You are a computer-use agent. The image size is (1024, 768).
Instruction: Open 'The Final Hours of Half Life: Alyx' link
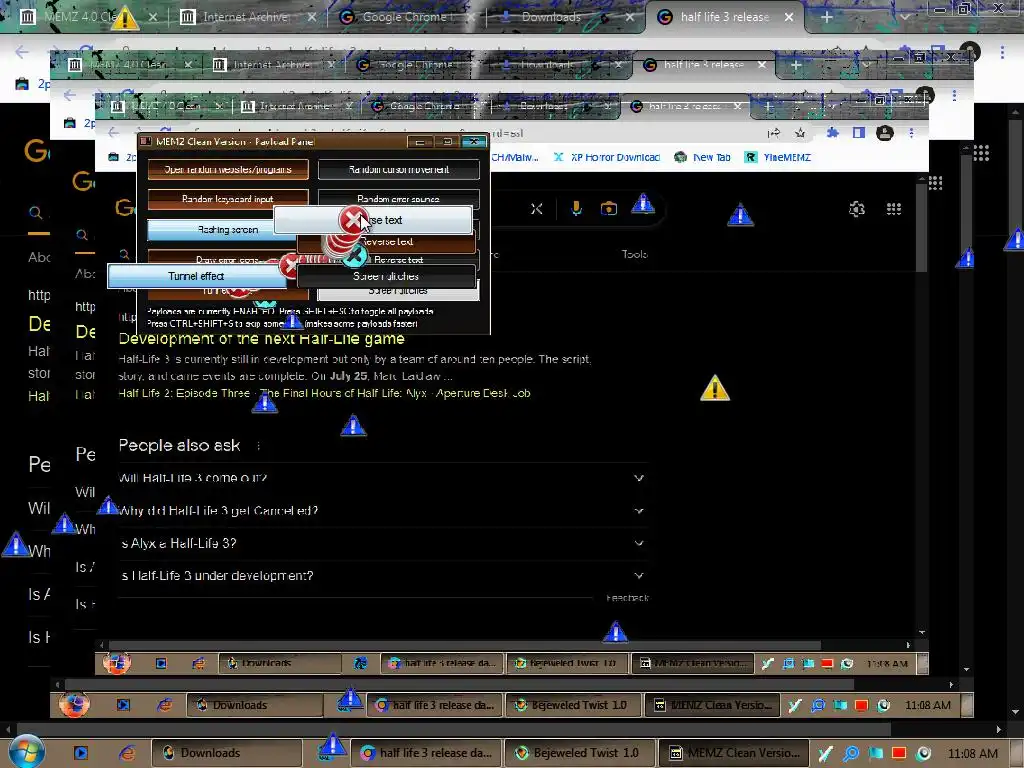pos(344,393)
